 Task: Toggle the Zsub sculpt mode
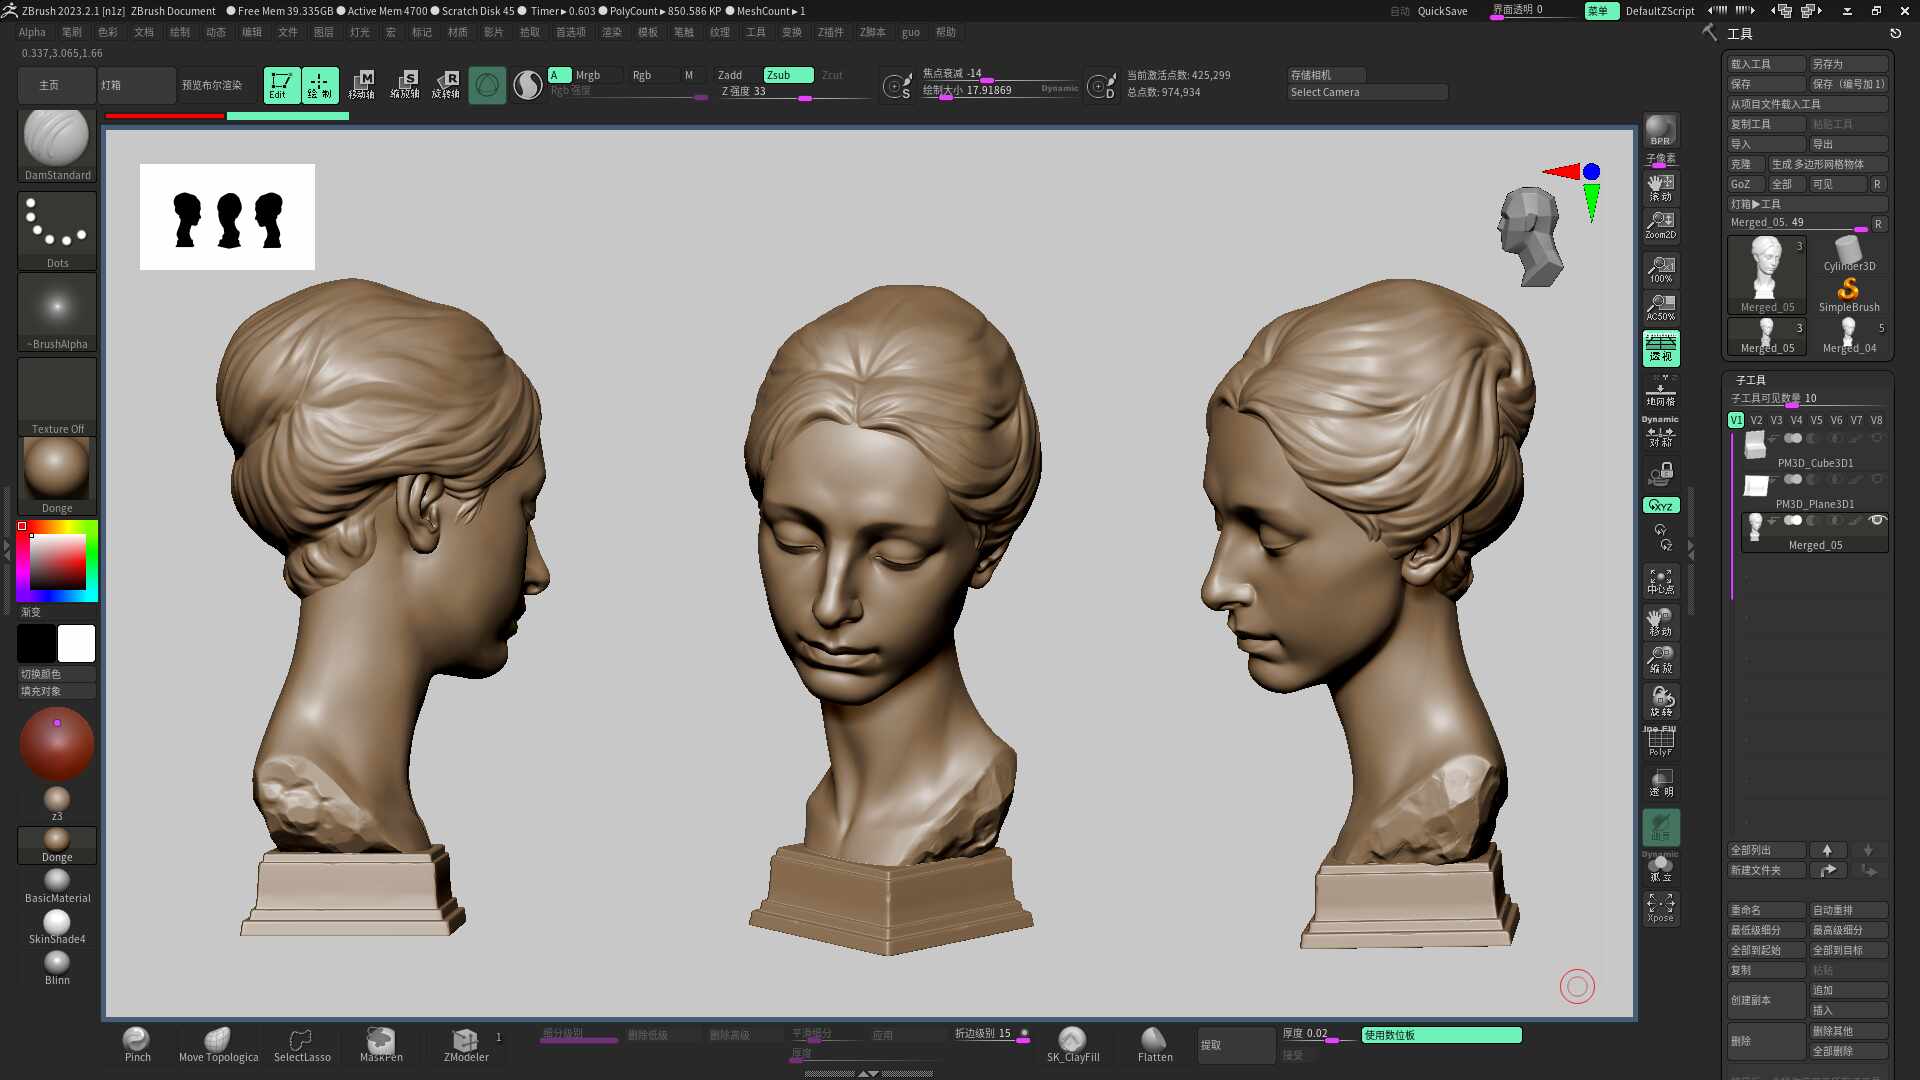[x=788, y=75]
